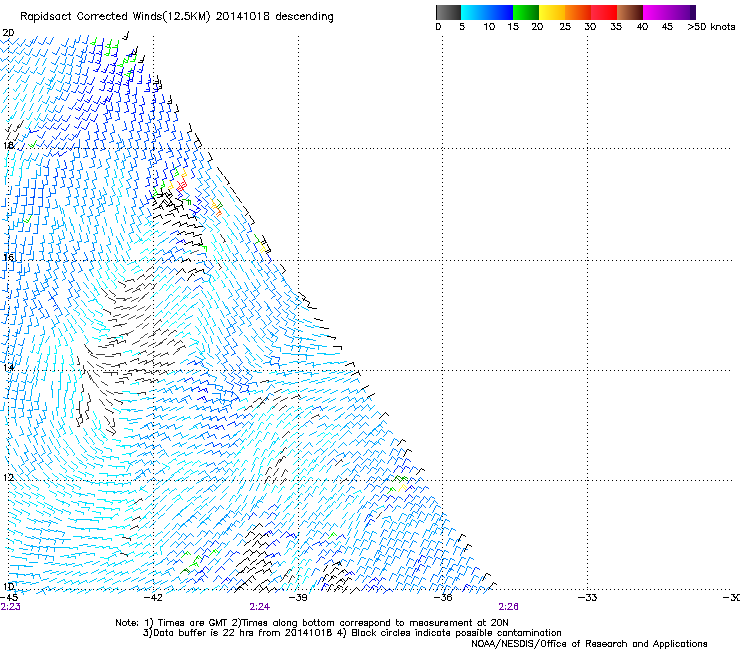Click the '40' knots label under color bar
Image resolution: width=740 pixels, height=650 pixels.
click(642, 27)
